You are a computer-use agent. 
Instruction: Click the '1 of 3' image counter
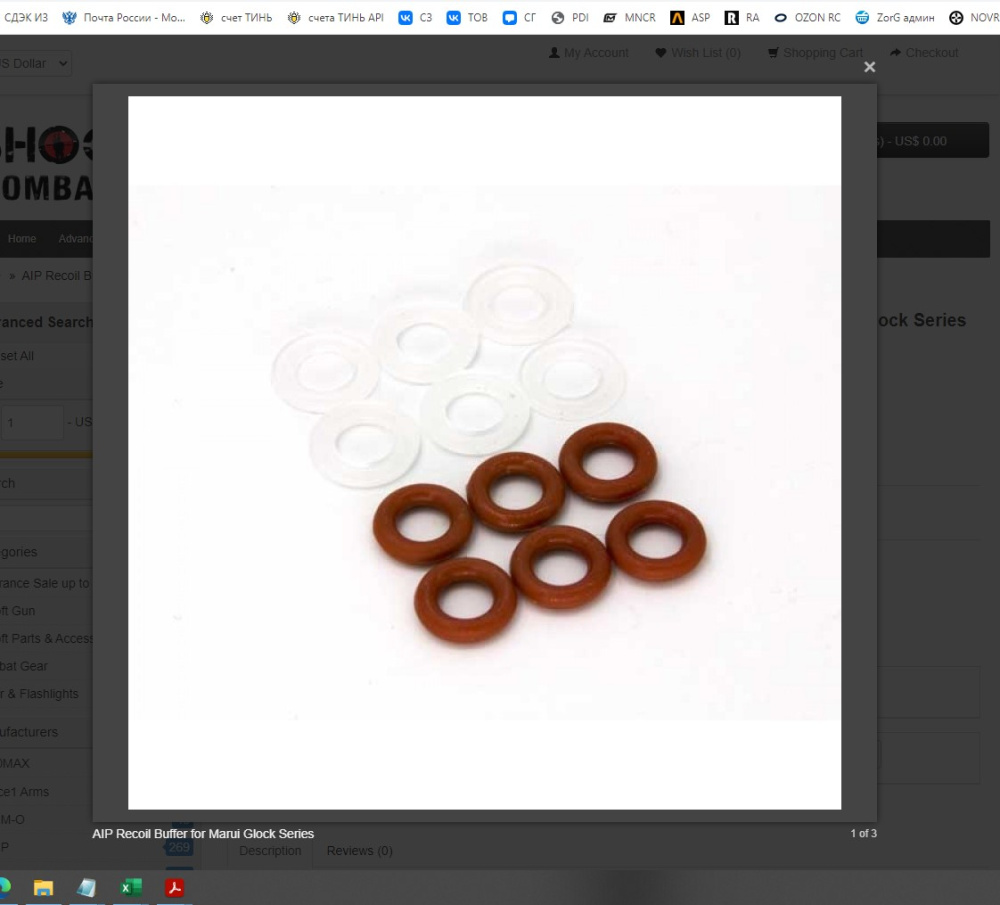tap(864, 834)
